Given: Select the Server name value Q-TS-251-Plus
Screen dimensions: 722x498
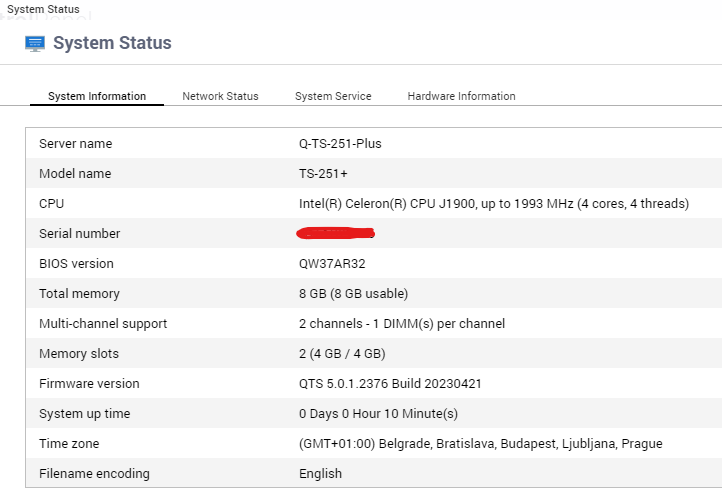Looking at the screenshot, I should click(x=340, y=143).
